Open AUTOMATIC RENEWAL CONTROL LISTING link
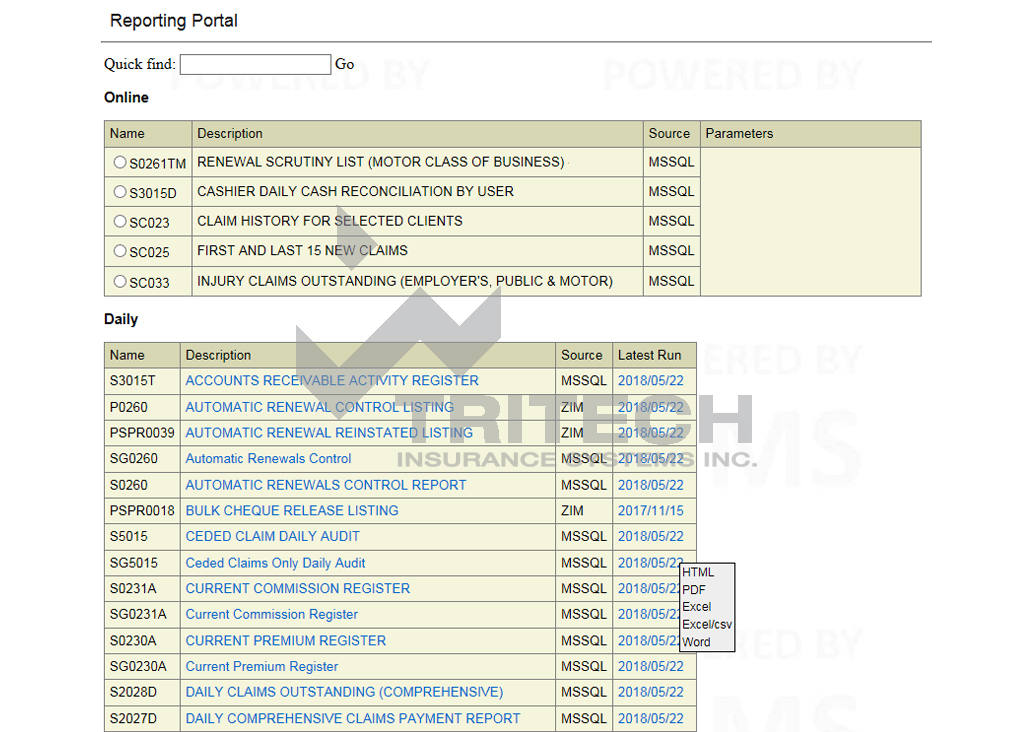Viewport: 1030px width, 732px height. 319,407
